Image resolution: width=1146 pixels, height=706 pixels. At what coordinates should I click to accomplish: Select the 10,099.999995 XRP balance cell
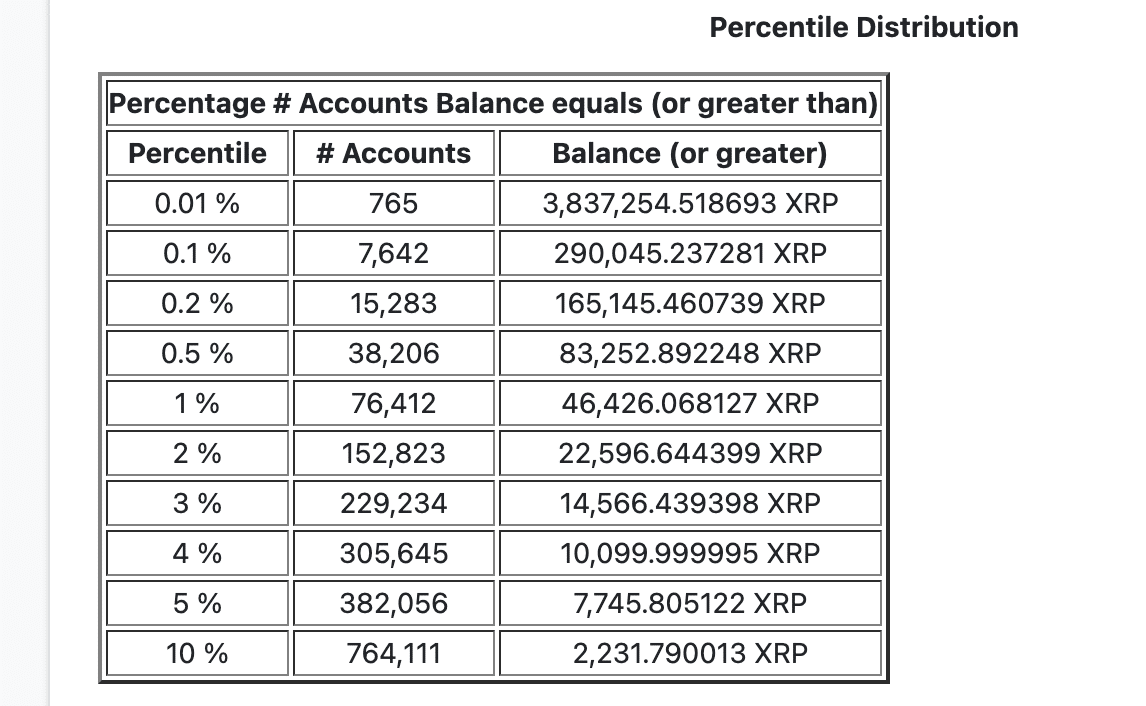click(690, 554)
